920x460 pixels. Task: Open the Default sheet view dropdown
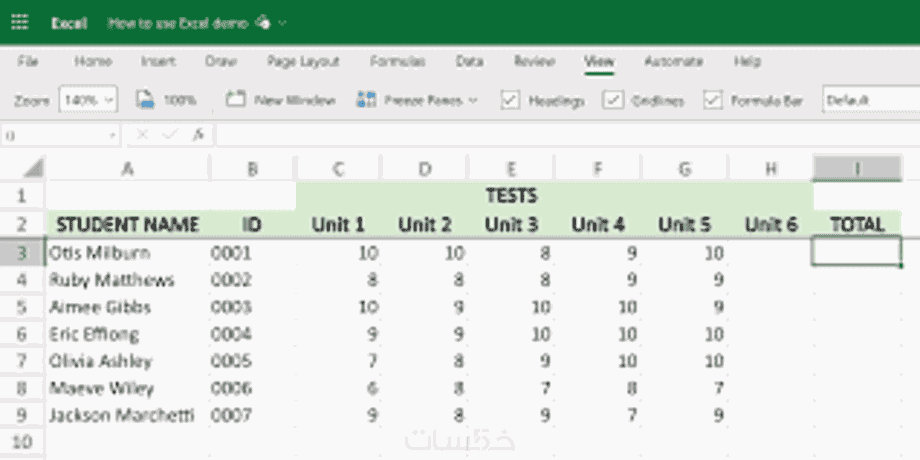[871, 100]
